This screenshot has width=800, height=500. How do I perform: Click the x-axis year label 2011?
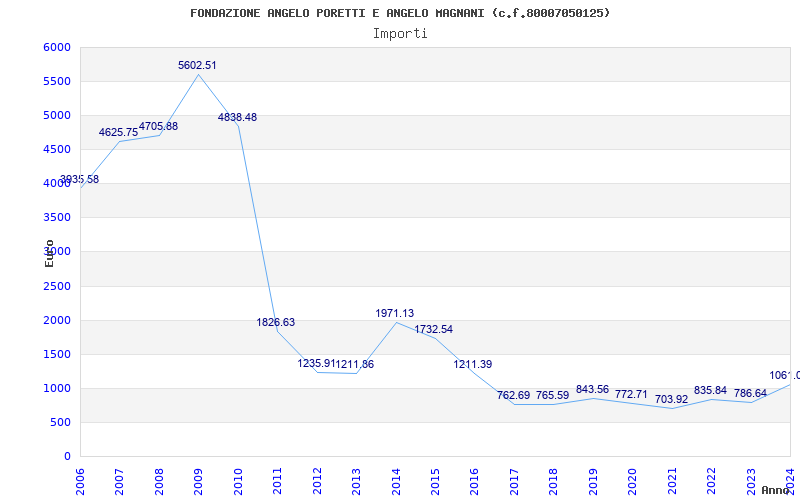(278, 482)
